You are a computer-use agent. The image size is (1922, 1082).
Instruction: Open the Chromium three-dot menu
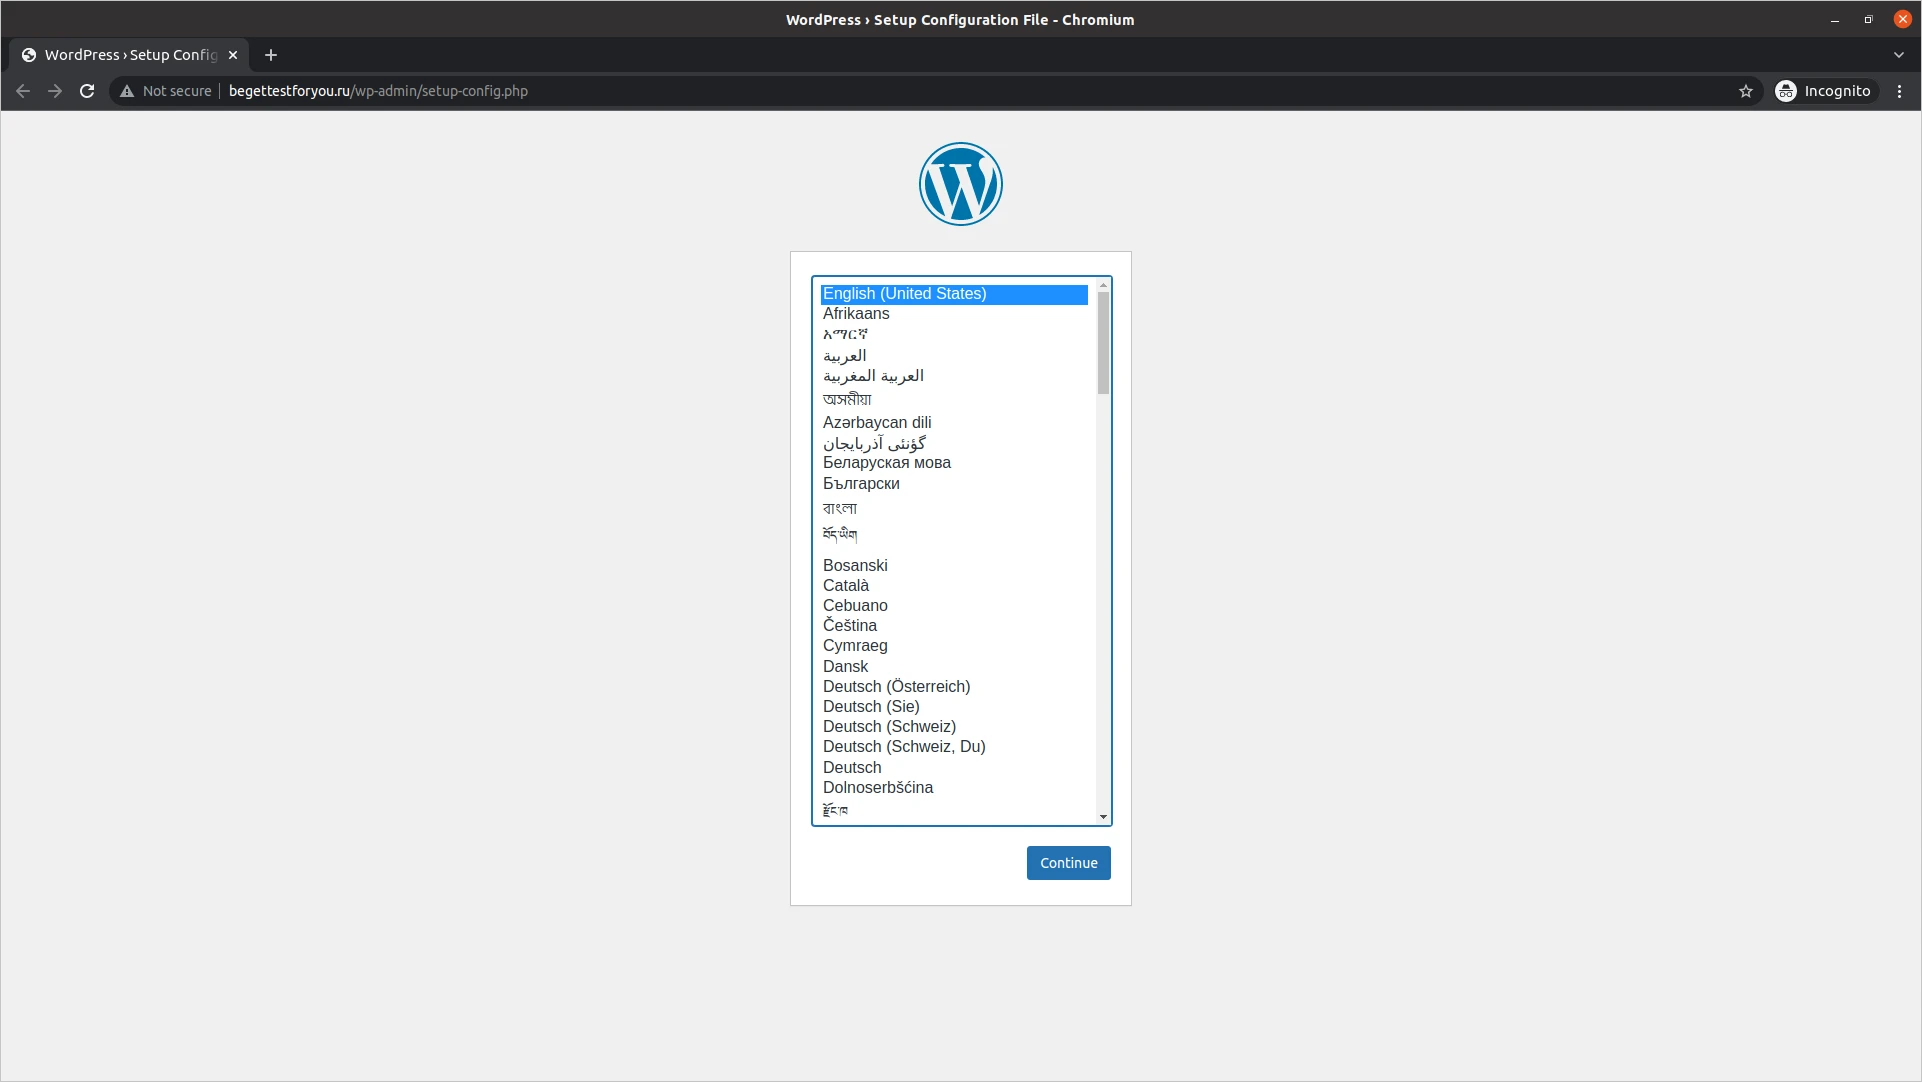pyautogui.click(x=1900, y=90)
